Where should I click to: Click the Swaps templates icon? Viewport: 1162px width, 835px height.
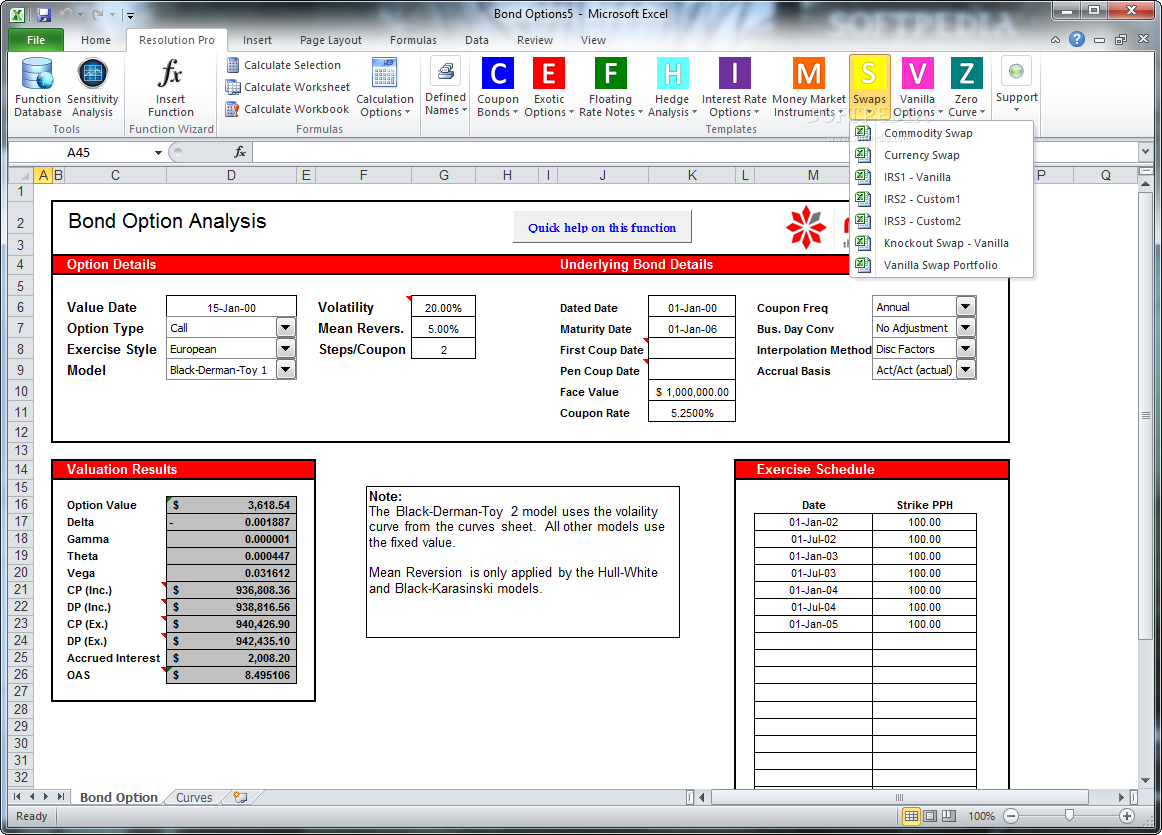tap(869, 73)
